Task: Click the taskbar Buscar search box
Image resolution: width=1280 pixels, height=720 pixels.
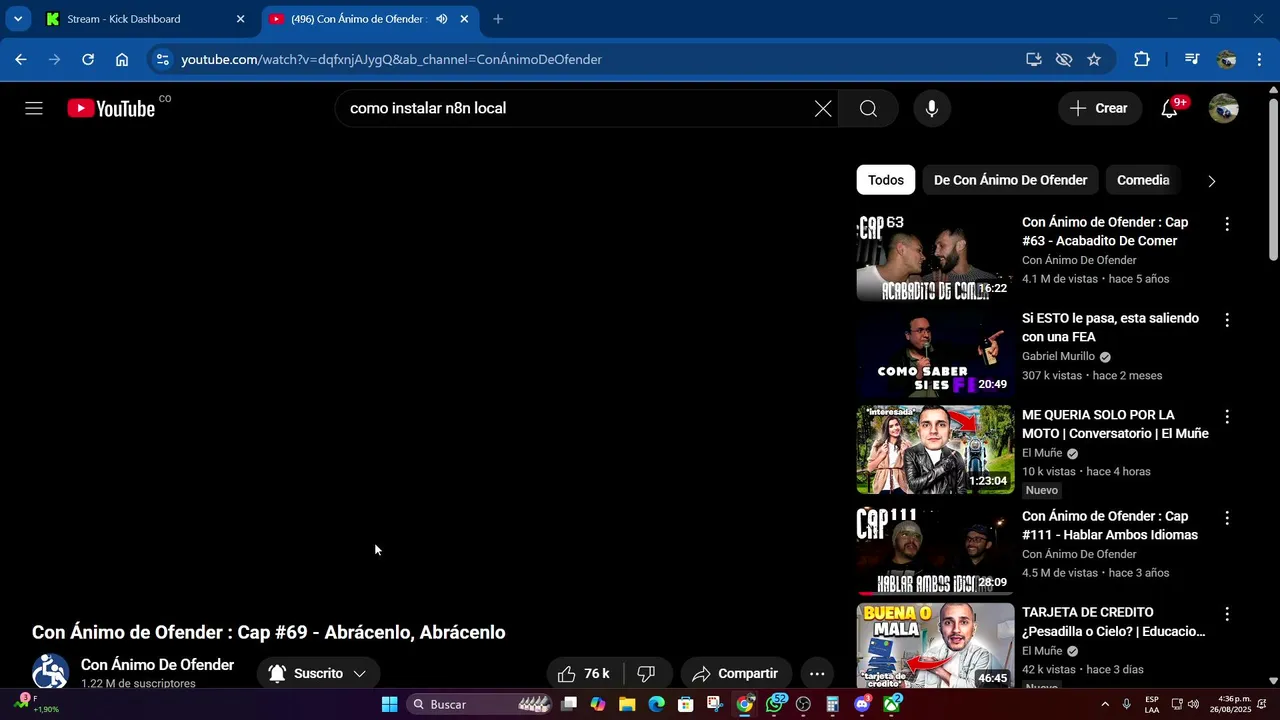Action: point(482,704)
